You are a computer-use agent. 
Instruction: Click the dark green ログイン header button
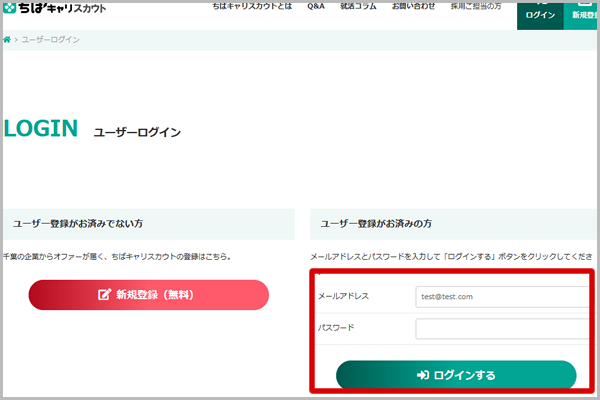coord(540,15)
